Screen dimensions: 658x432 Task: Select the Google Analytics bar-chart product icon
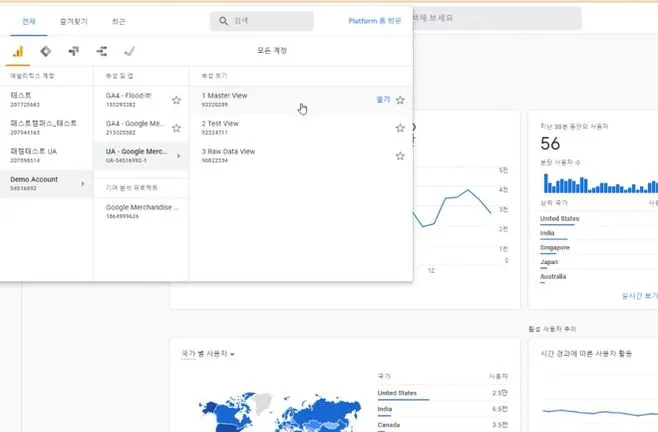tap(18, 51)
